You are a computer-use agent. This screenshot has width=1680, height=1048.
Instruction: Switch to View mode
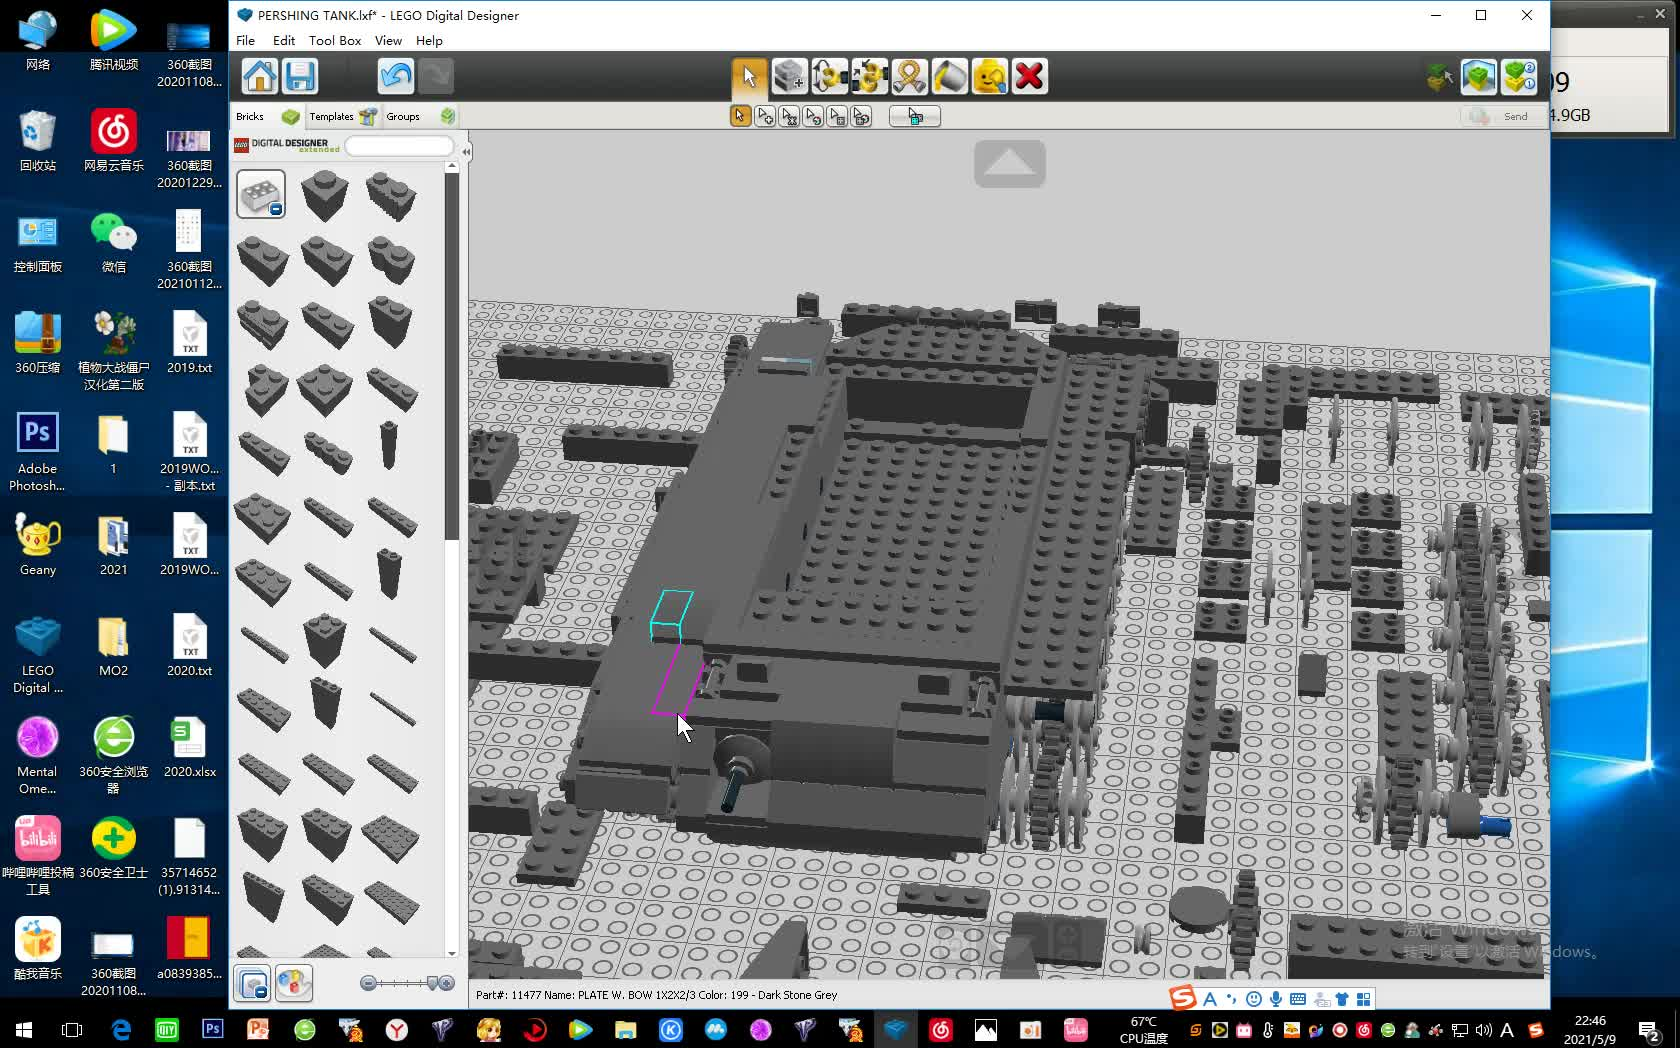pyautogui.click(x=1479, y=76)
